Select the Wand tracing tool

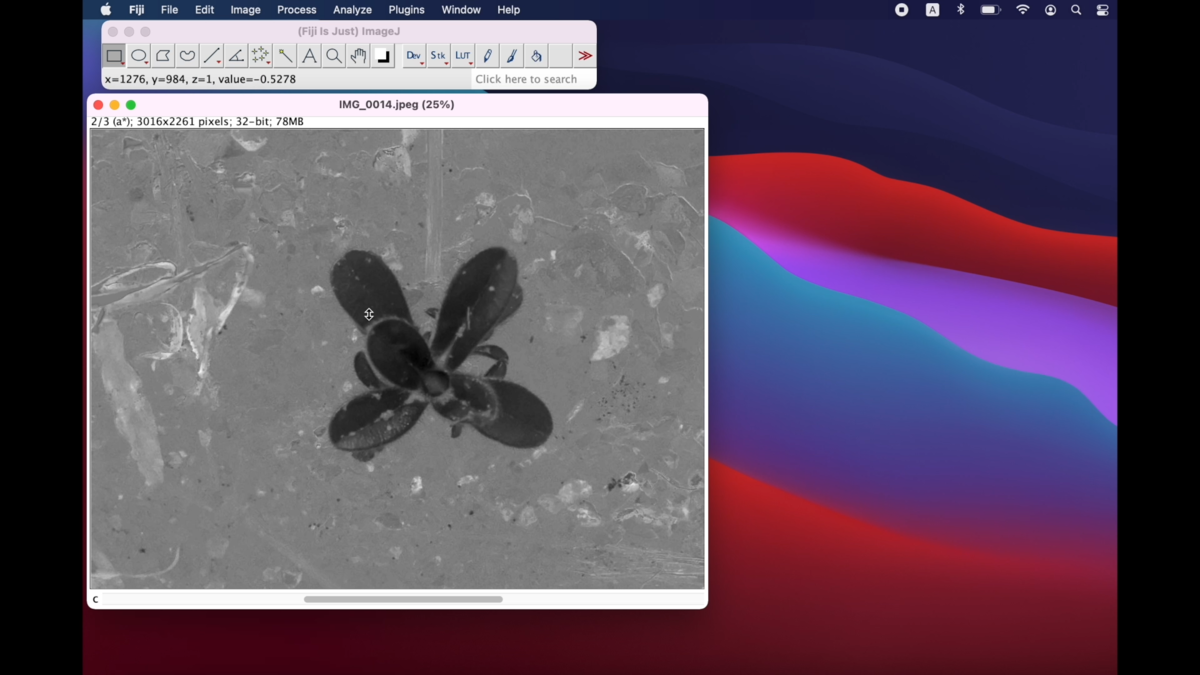(x=285, y=56)
